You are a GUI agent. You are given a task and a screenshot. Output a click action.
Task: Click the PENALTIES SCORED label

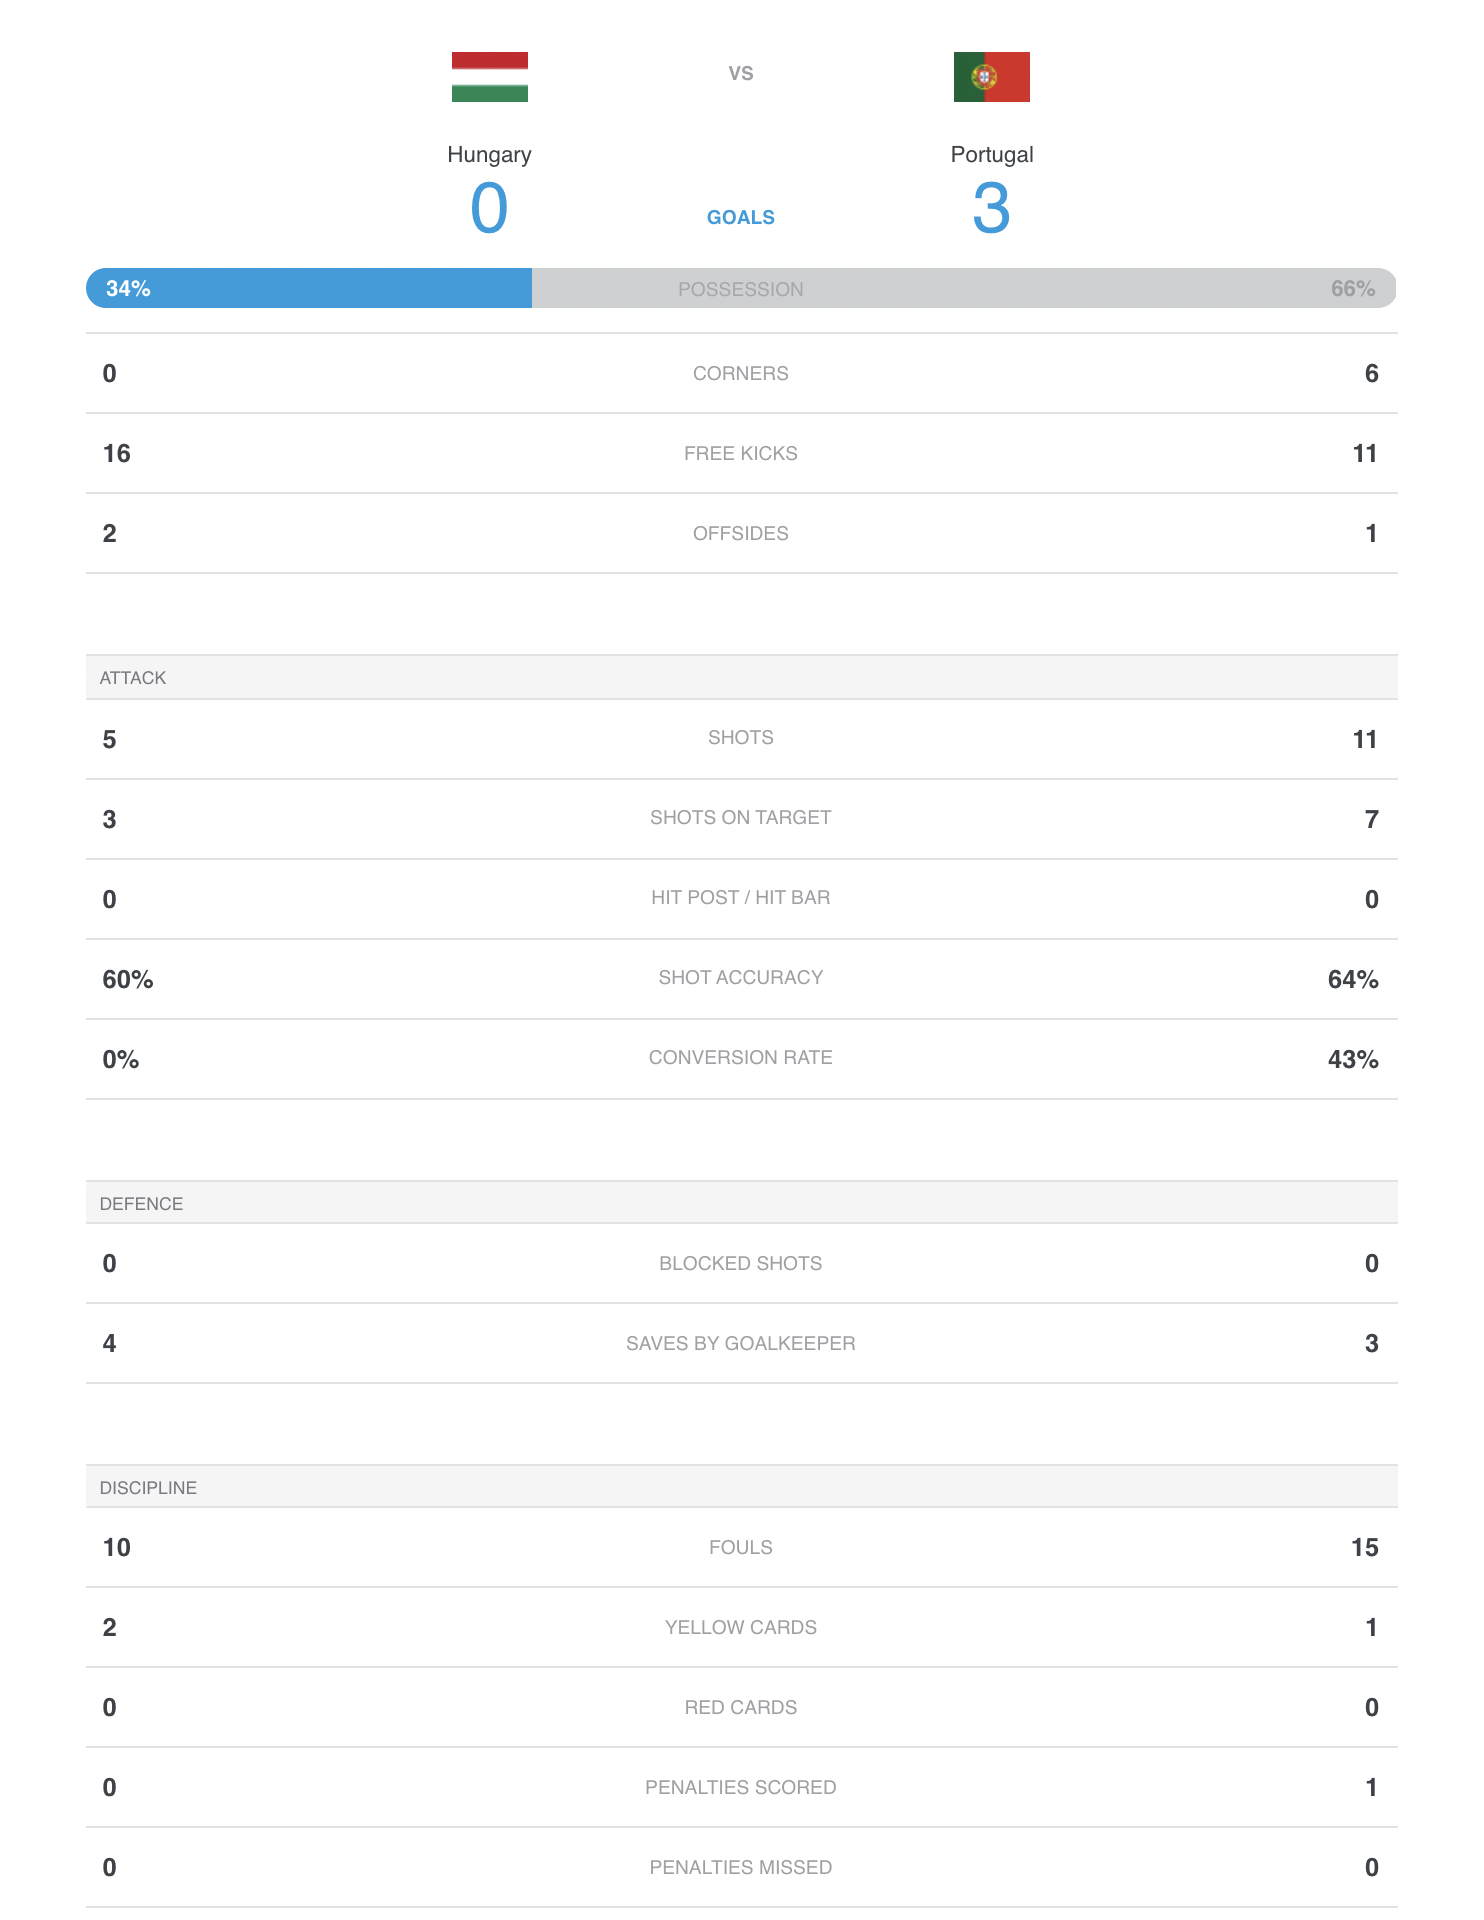pos(740,1788)
